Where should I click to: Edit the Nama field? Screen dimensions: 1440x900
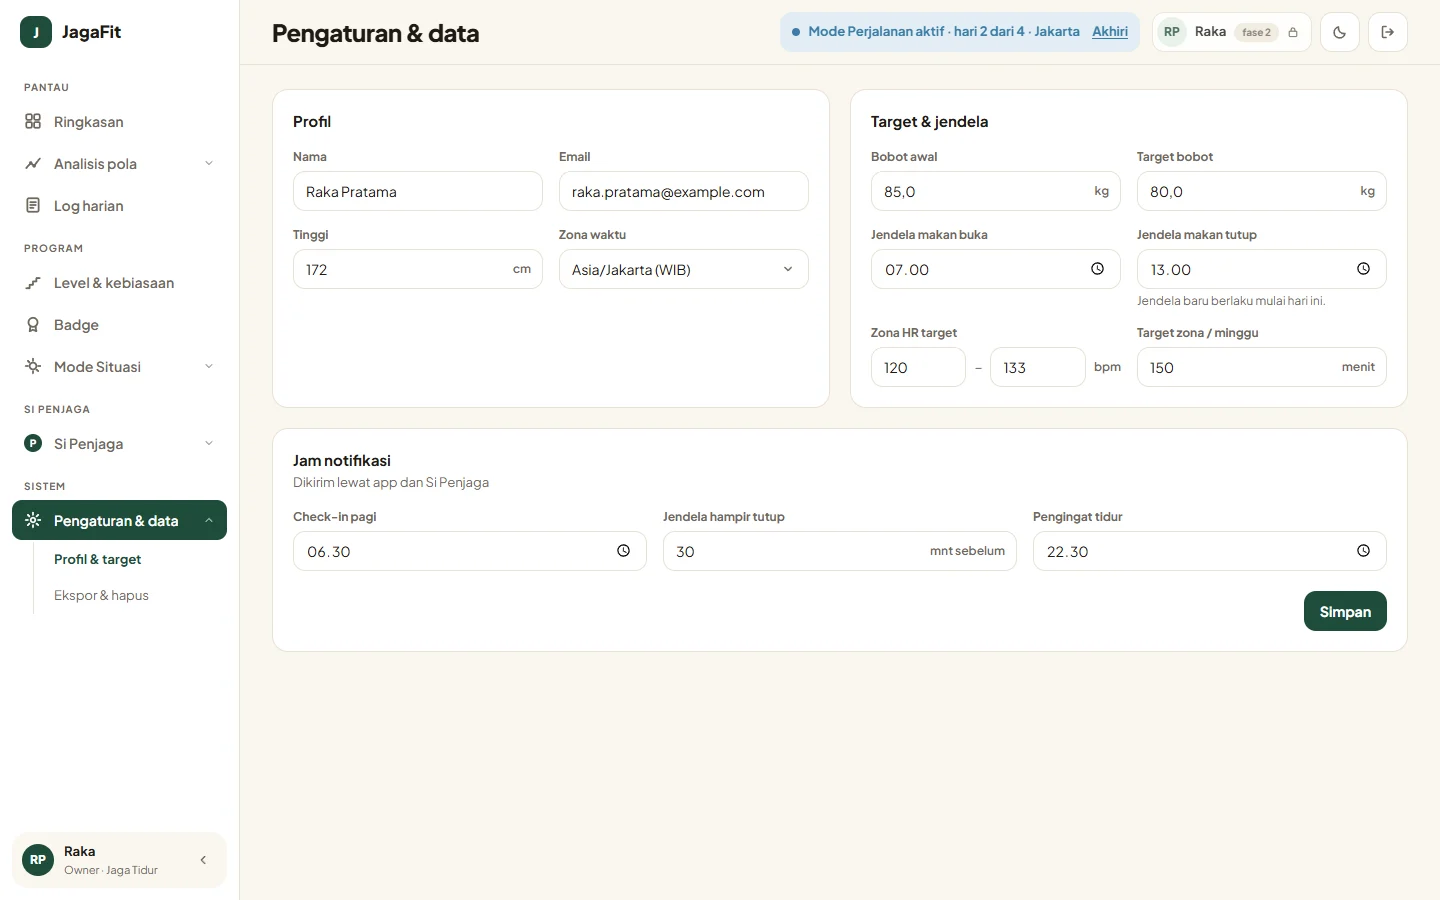click(418, 191)
